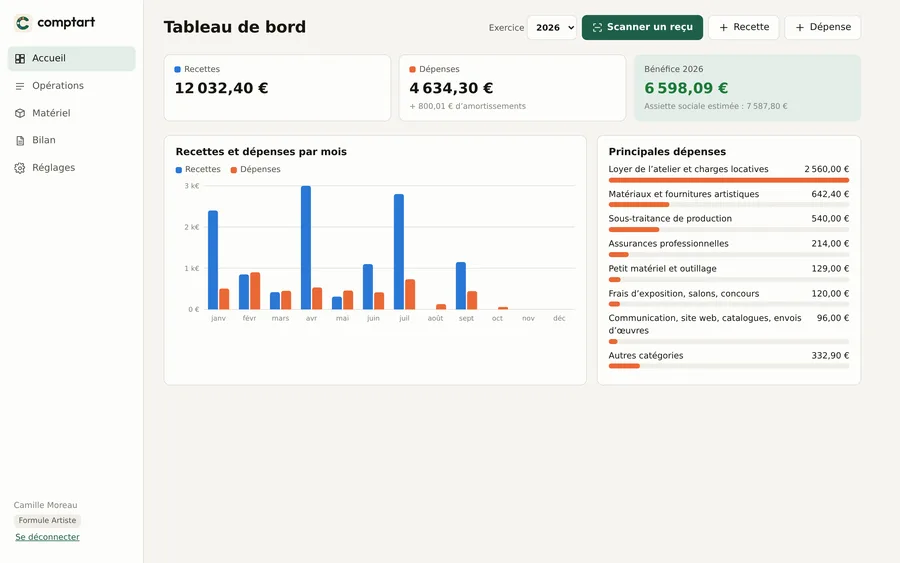
Task: Click the blue September revenue bar
Action: (x=461, y=286)
